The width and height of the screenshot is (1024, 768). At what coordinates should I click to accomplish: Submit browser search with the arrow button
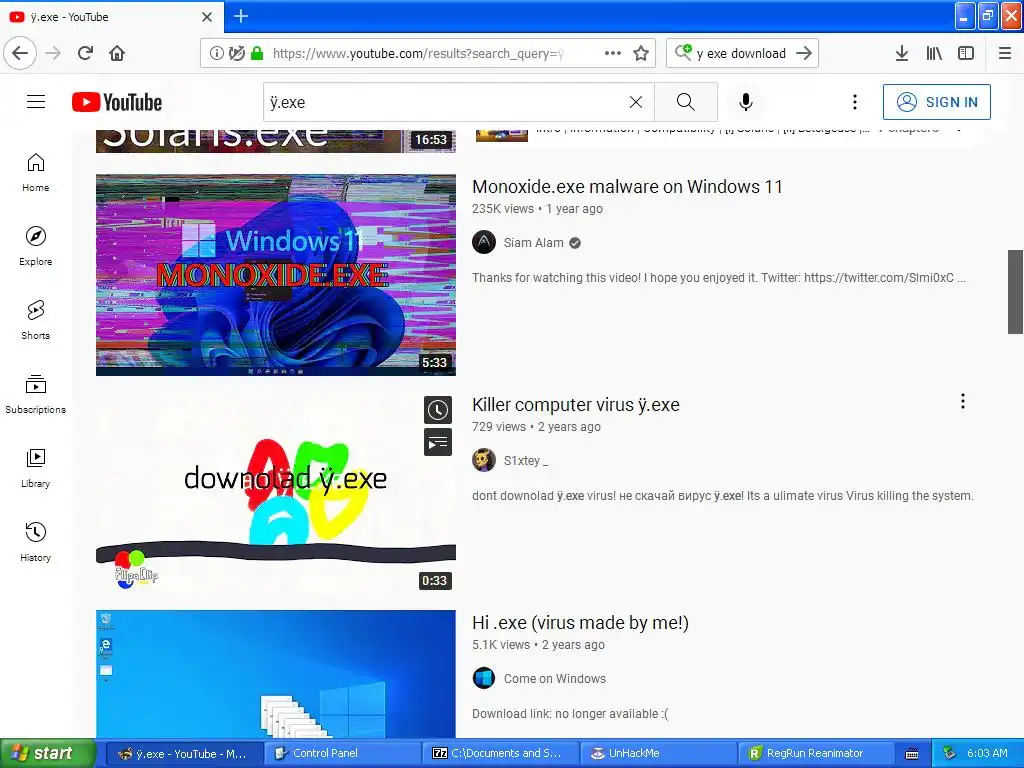[804, 53]
